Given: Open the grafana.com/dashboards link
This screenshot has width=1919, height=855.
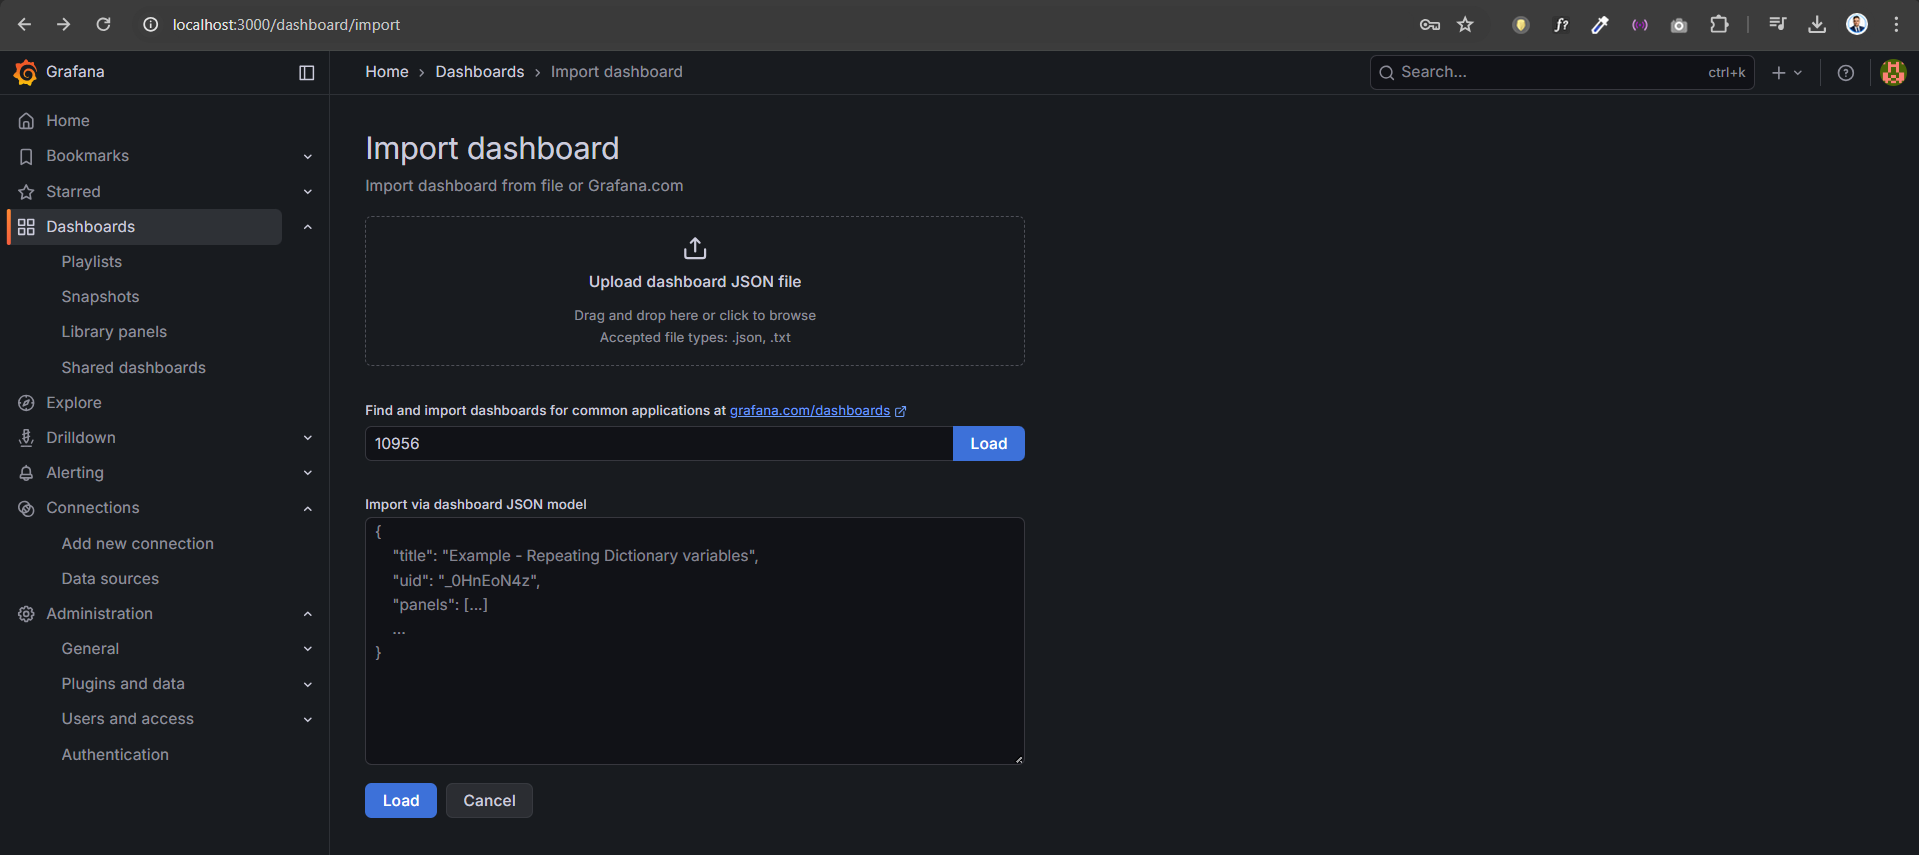Looking at the screenshot, I should coord(810,411).
